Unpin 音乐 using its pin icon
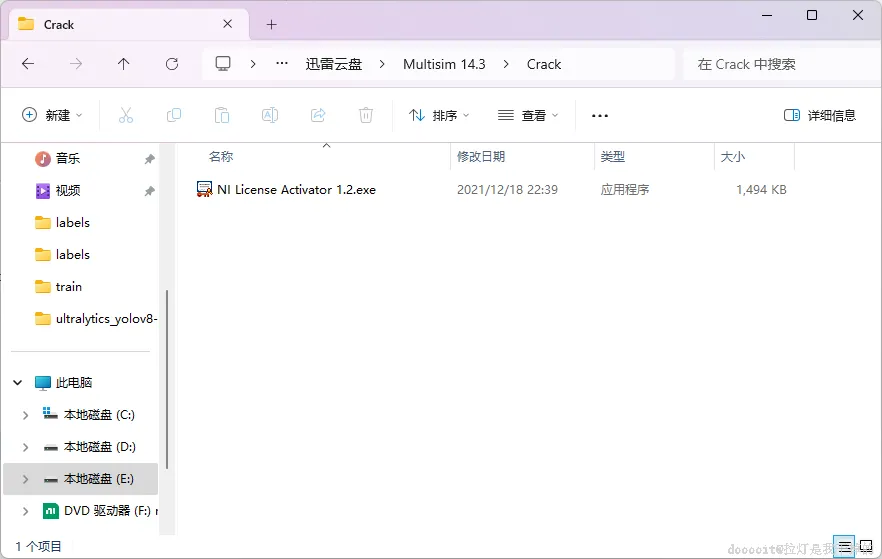This screenshot has height=559, width=882. (x=149, y=159)
